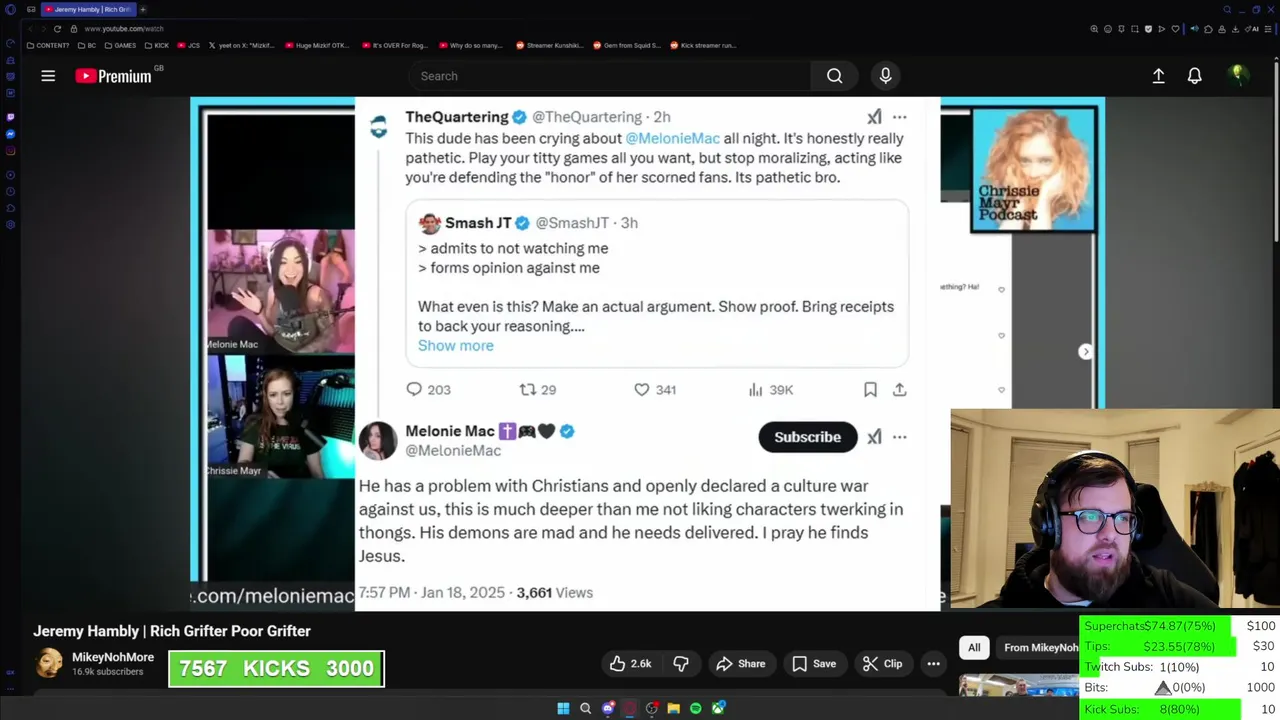The width and height of the screenshot is (1280, 720).
Task: Open Discord from the taskbar
Action: pos(608,708)
